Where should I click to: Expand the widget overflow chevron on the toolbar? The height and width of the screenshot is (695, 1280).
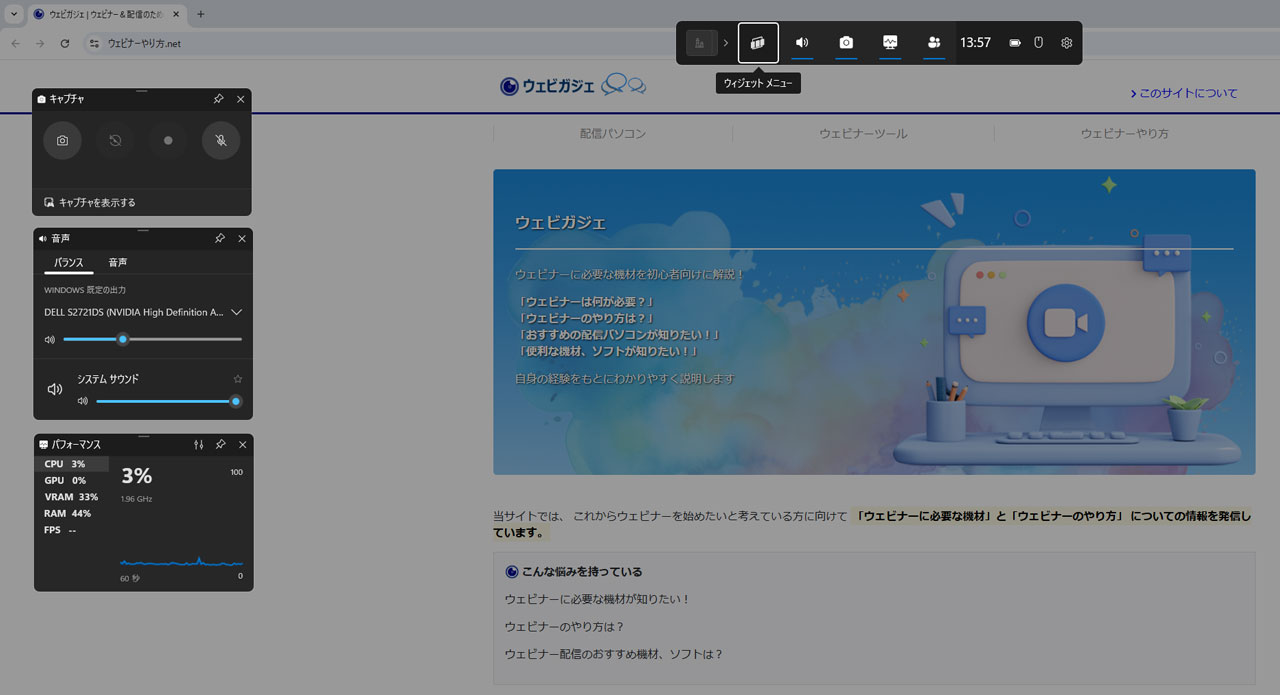tap(724, 42)
